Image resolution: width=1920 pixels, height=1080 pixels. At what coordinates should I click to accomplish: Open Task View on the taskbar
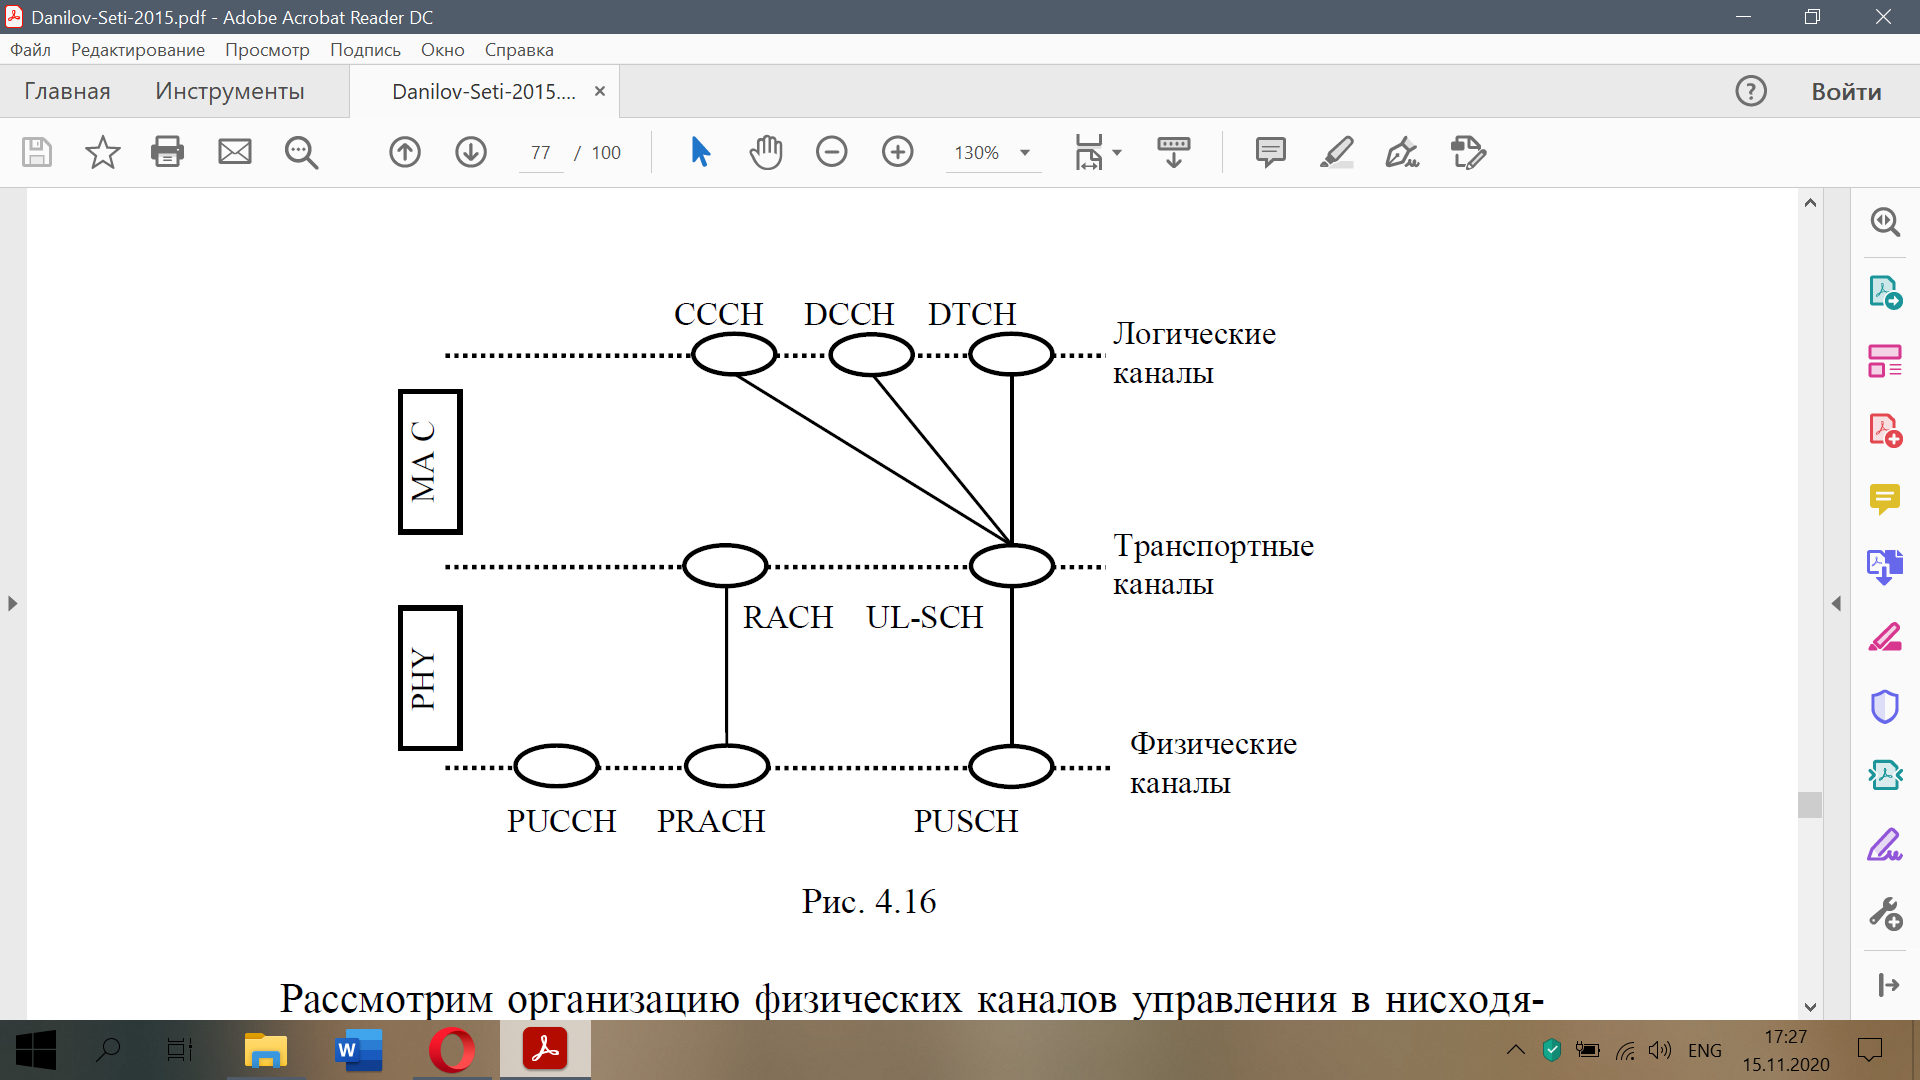click(x=180, y=1050)
